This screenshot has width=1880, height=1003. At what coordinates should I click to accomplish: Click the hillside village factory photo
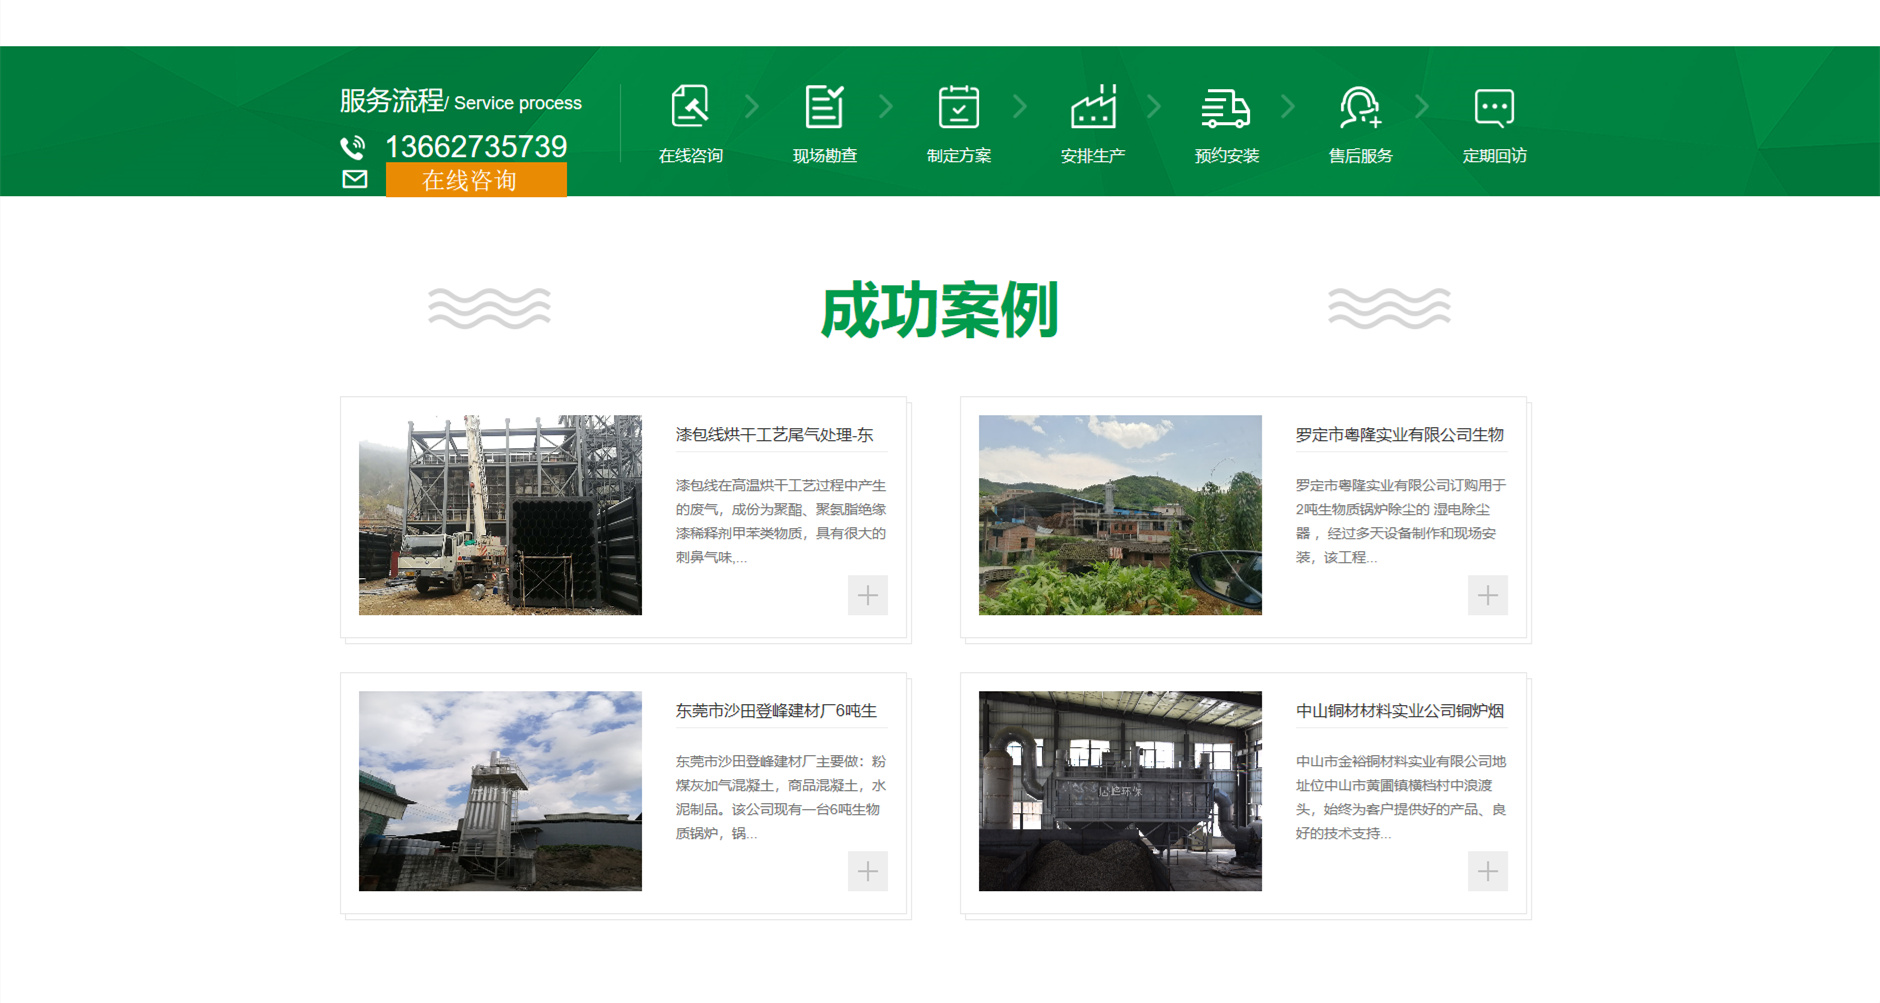point(1120,515)
